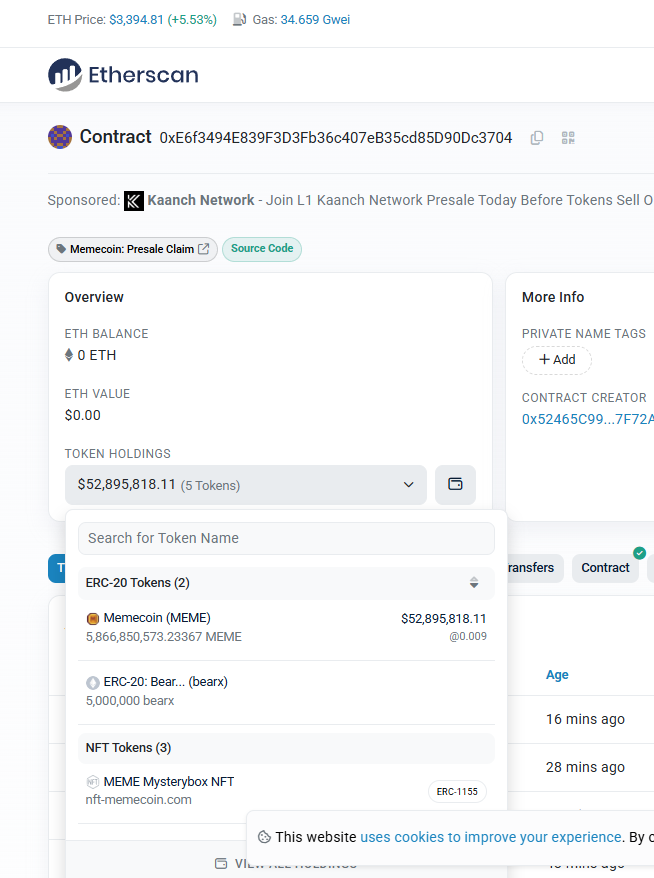Show the address QR code

[568, 138]
